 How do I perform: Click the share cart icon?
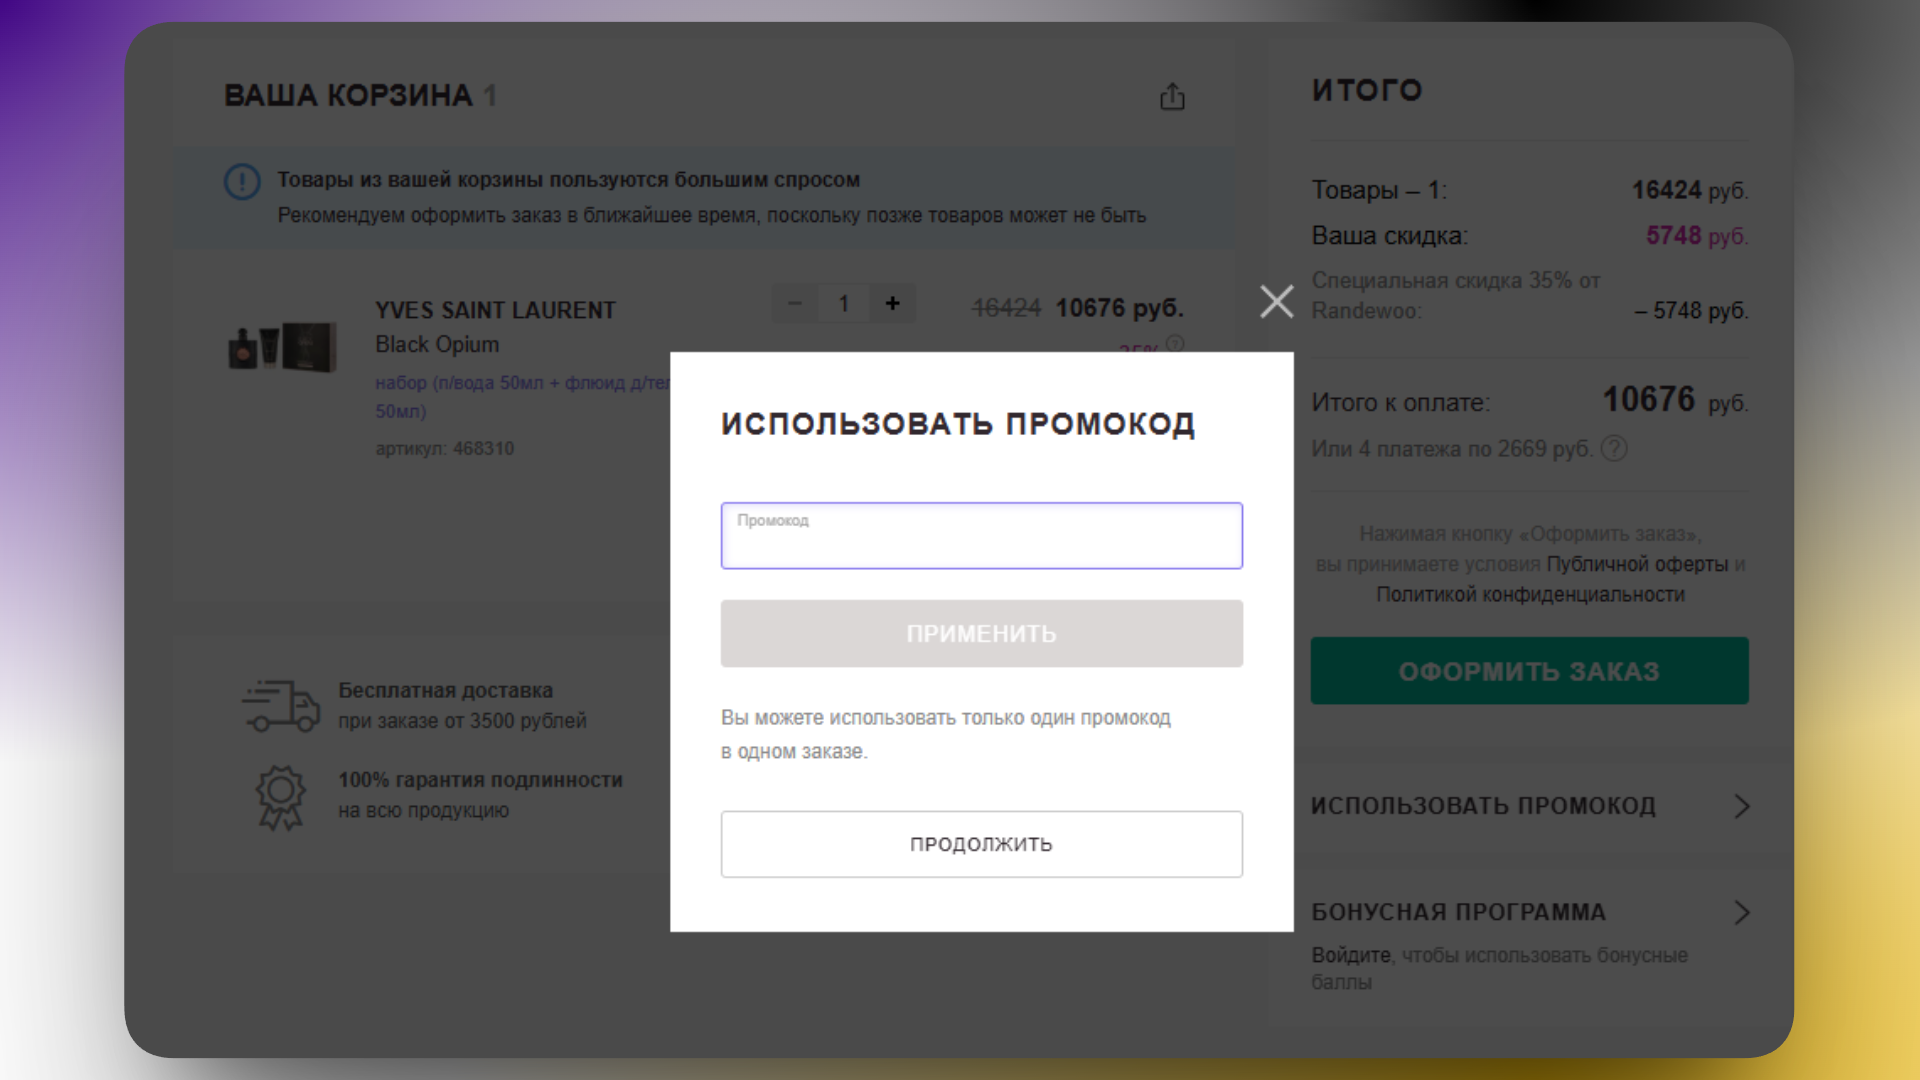click(x=1172, y=97)
